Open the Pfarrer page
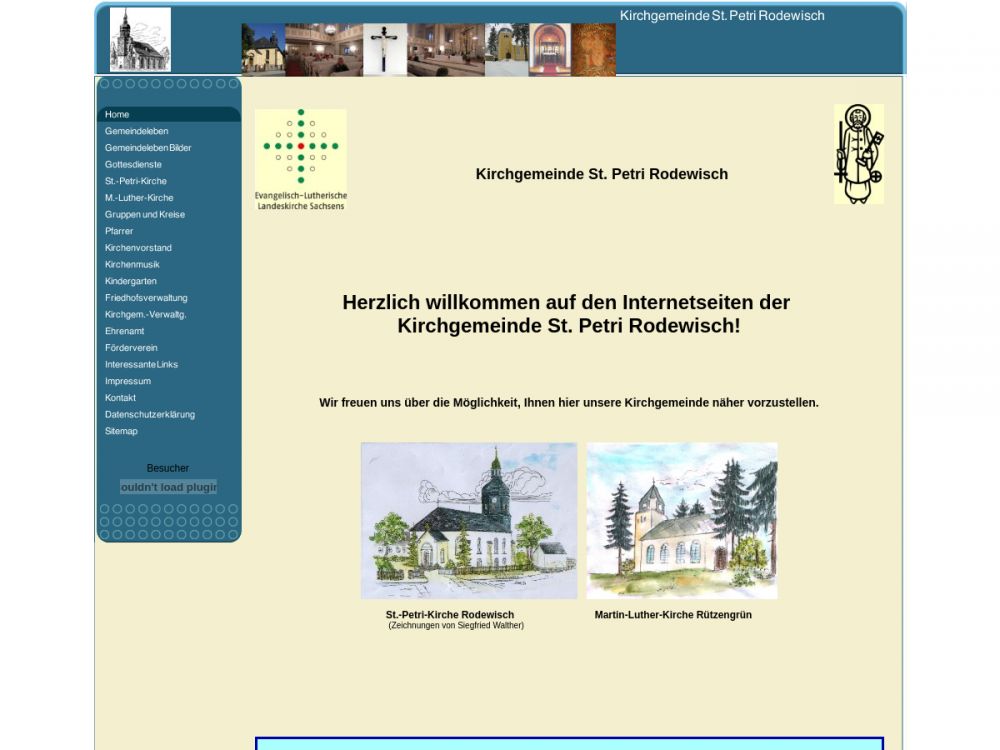1000x750 pixels. coord(119,231)
